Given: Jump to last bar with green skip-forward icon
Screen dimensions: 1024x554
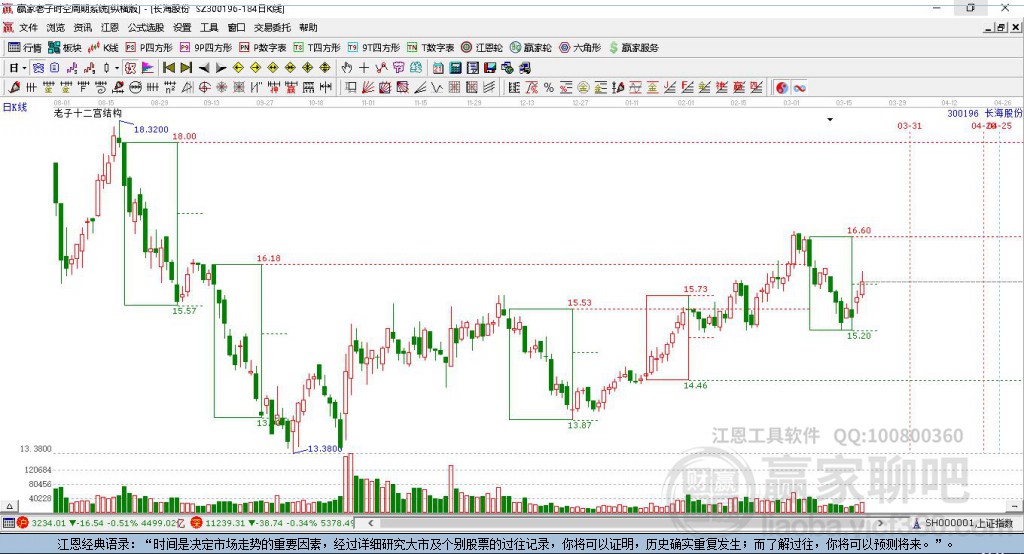Looking at the screenshot, I should [186, 68].
